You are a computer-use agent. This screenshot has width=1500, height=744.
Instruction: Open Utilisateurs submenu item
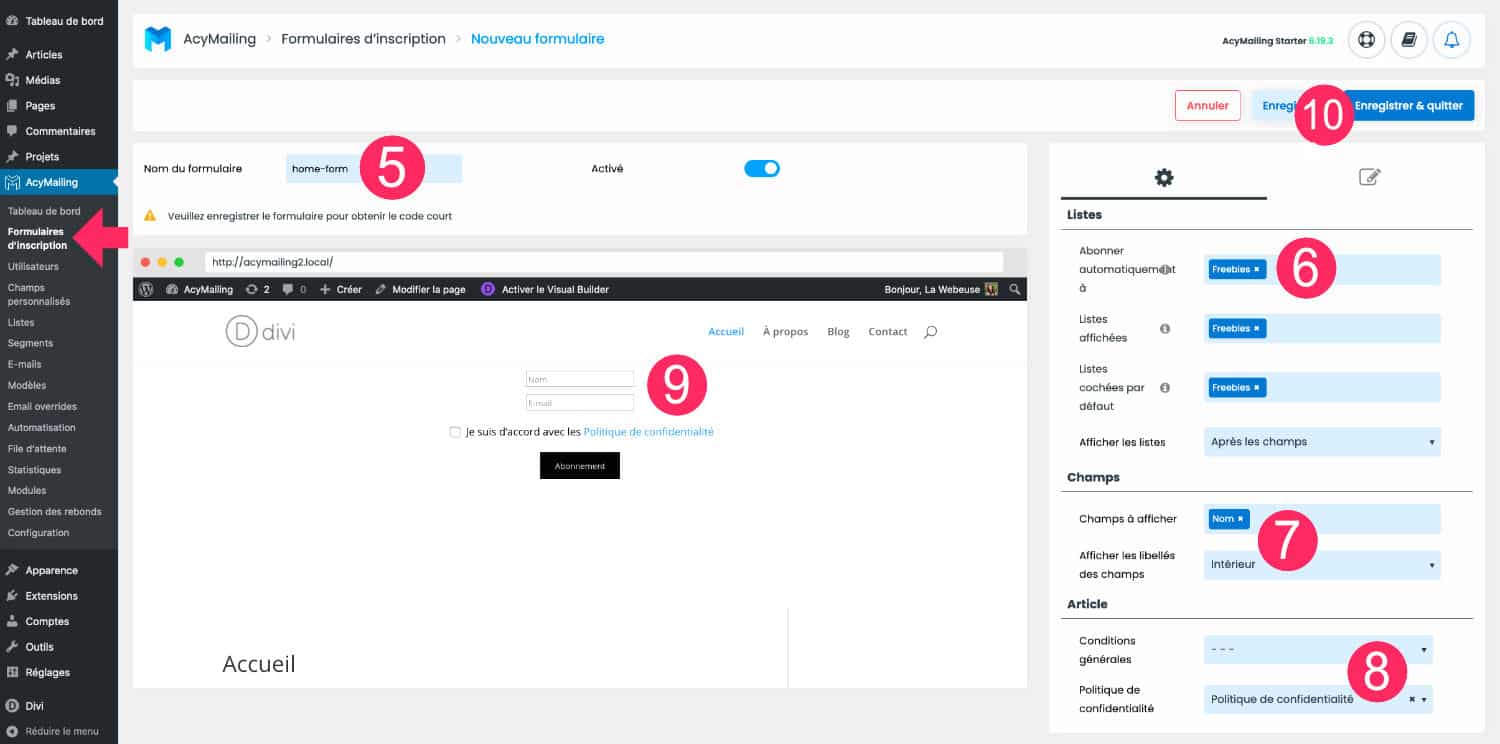33,267
